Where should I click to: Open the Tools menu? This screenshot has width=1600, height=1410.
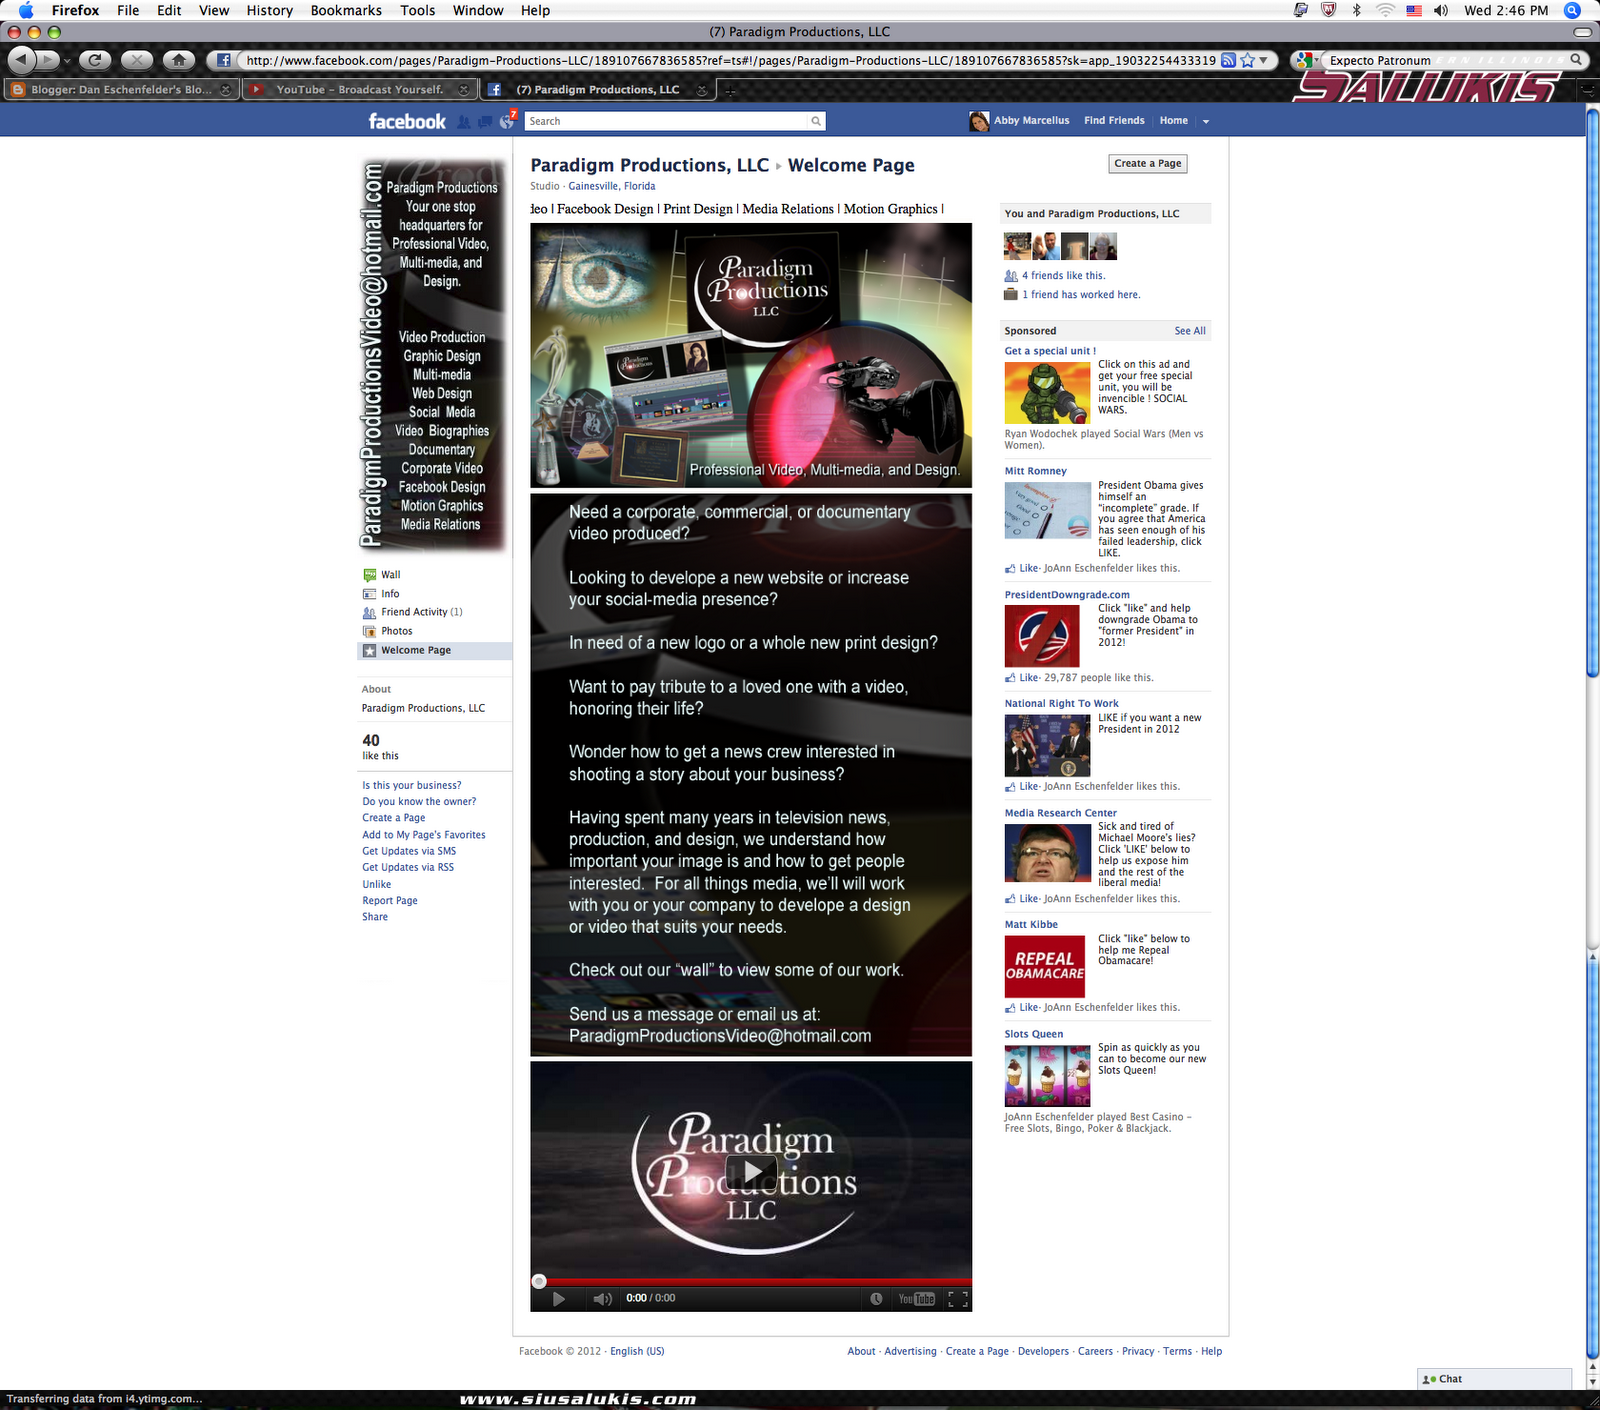(417, 10)
